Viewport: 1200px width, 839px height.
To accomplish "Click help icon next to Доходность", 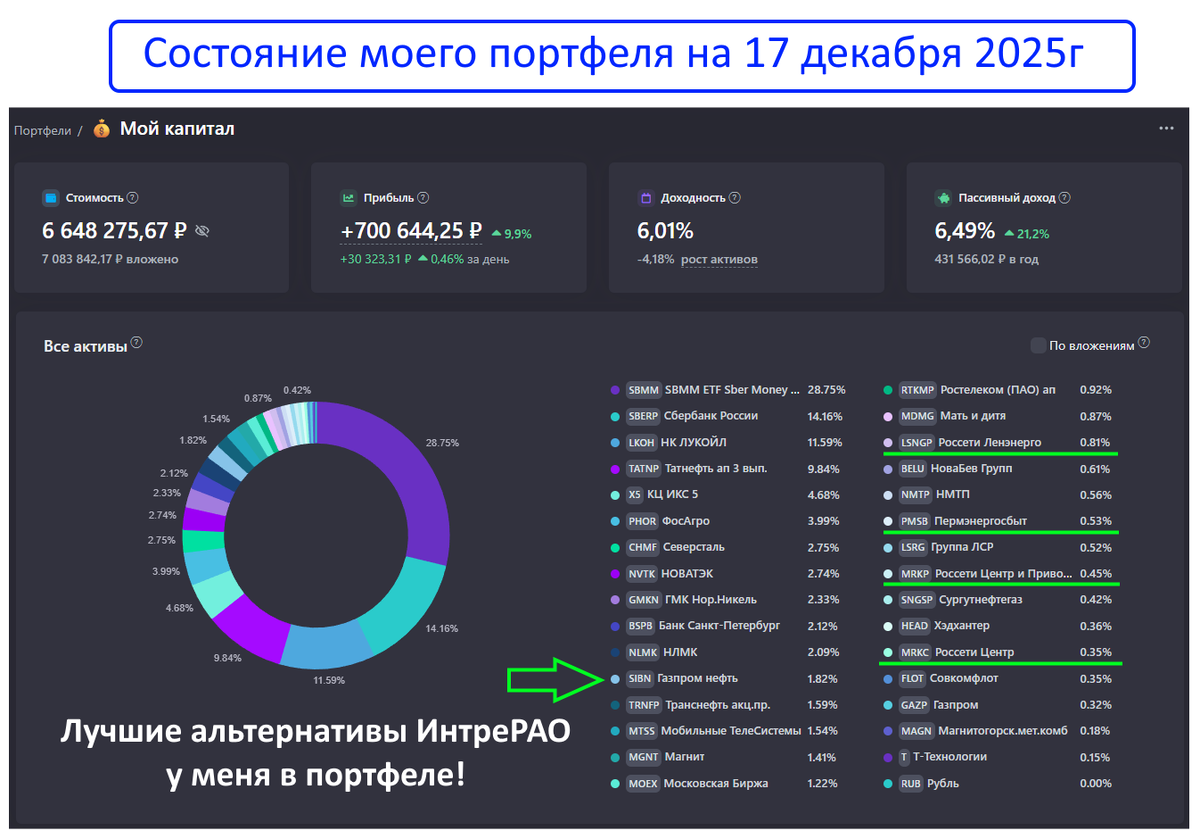I will [735, 198].
